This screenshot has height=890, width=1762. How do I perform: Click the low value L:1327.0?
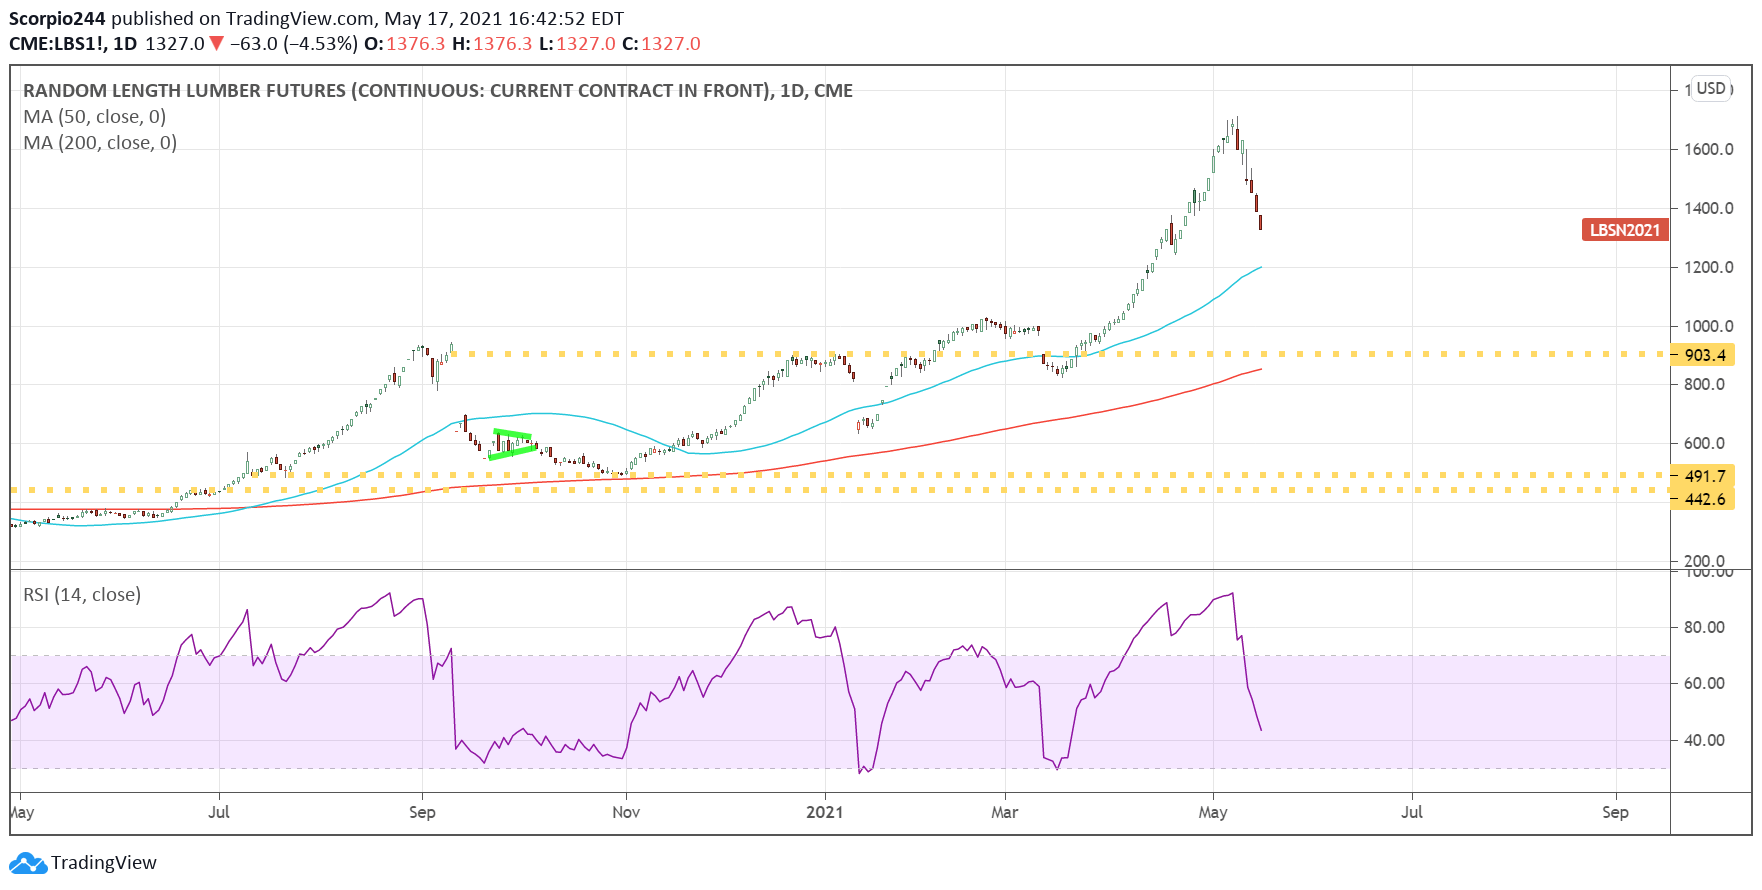[577, 44]
